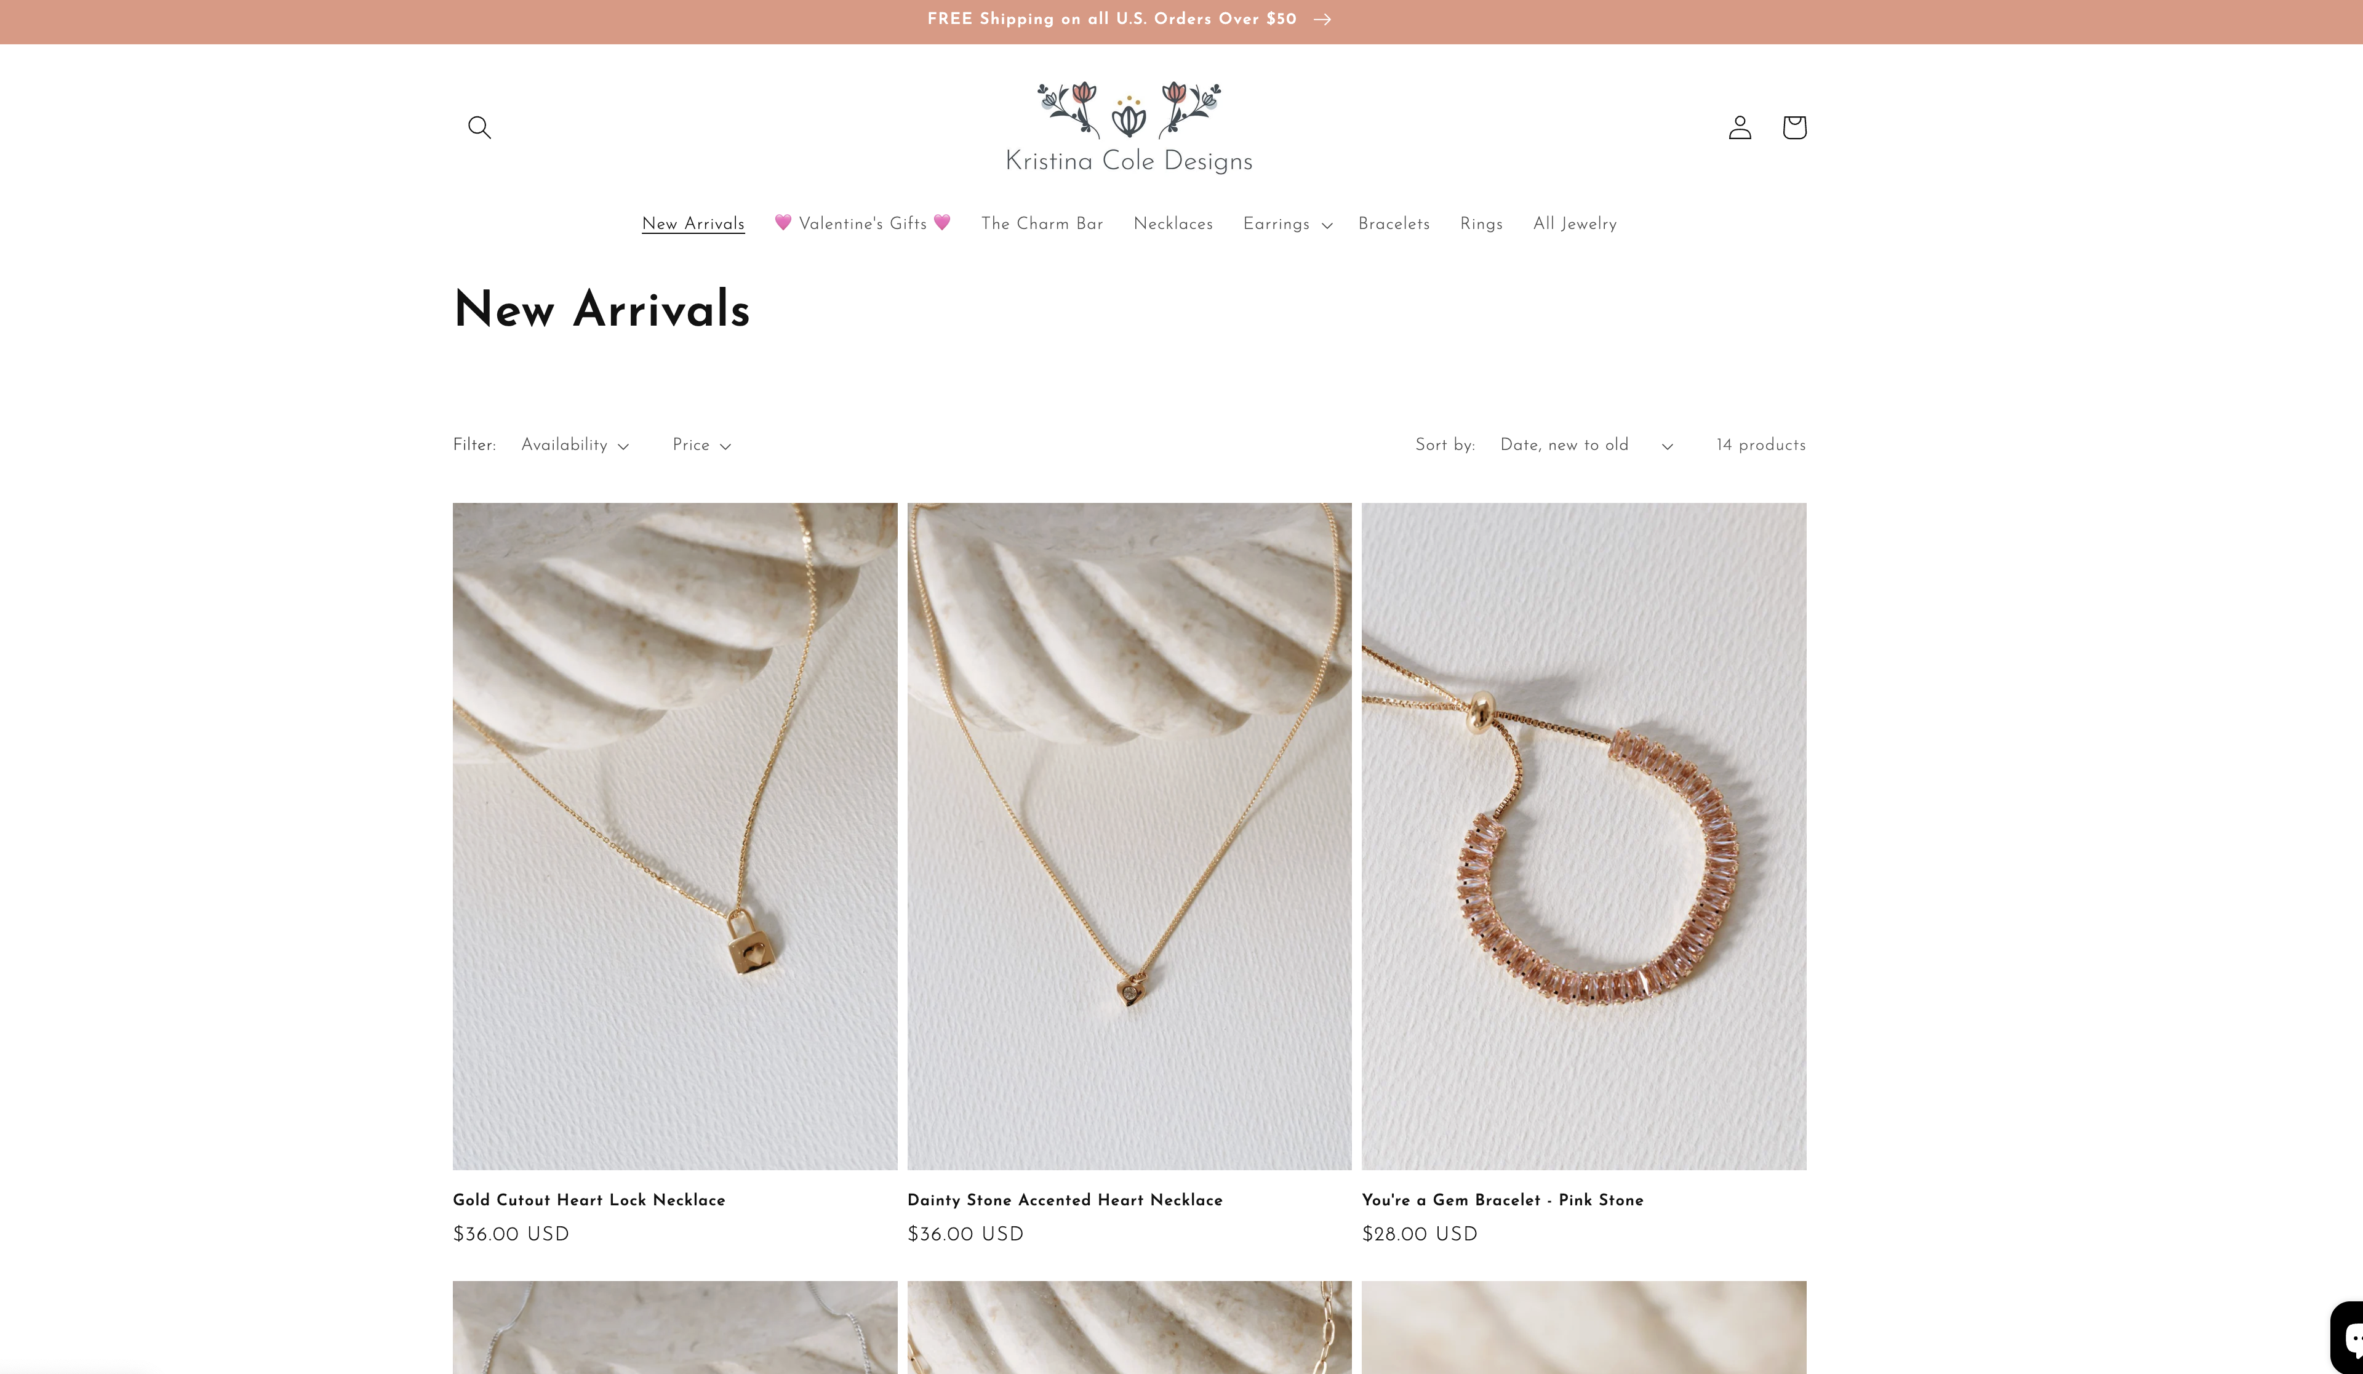Select All Jewelry link
The height and width of the screenshot is (1374, 2363).
[x=1575, y=224]
